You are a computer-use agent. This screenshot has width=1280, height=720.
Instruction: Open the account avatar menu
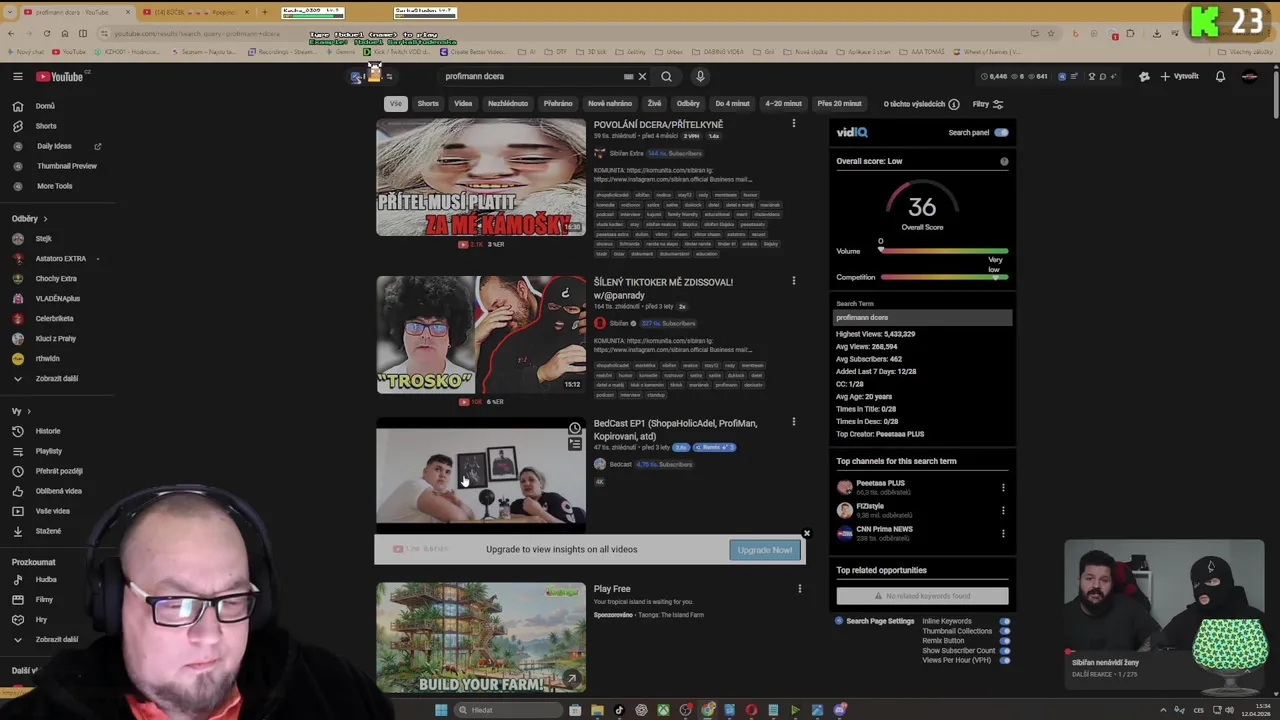tap(1249, 76)
